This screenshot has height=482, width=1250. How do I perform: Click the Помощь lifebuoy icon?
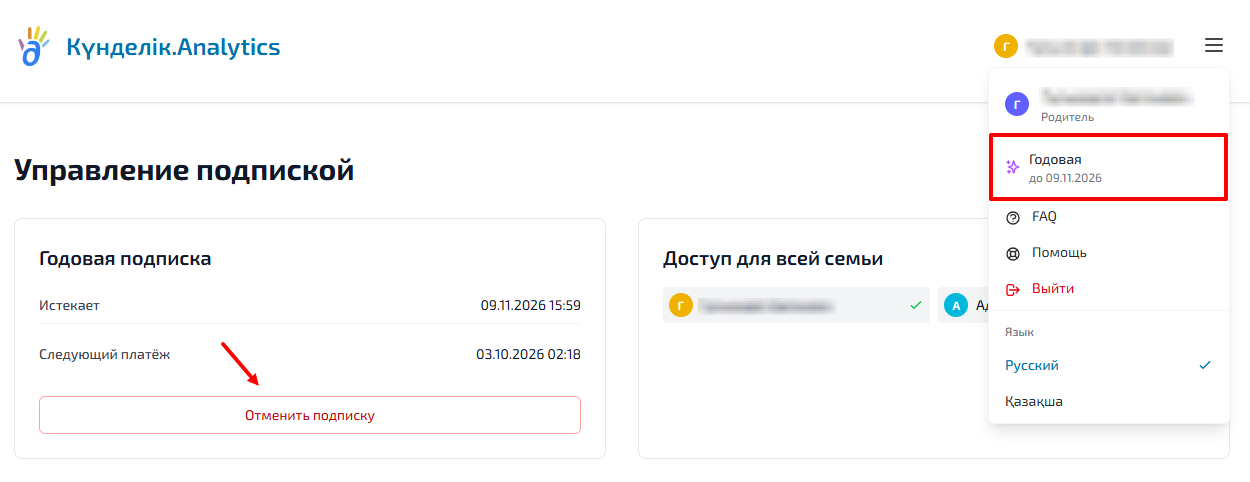pos(1013,253)
